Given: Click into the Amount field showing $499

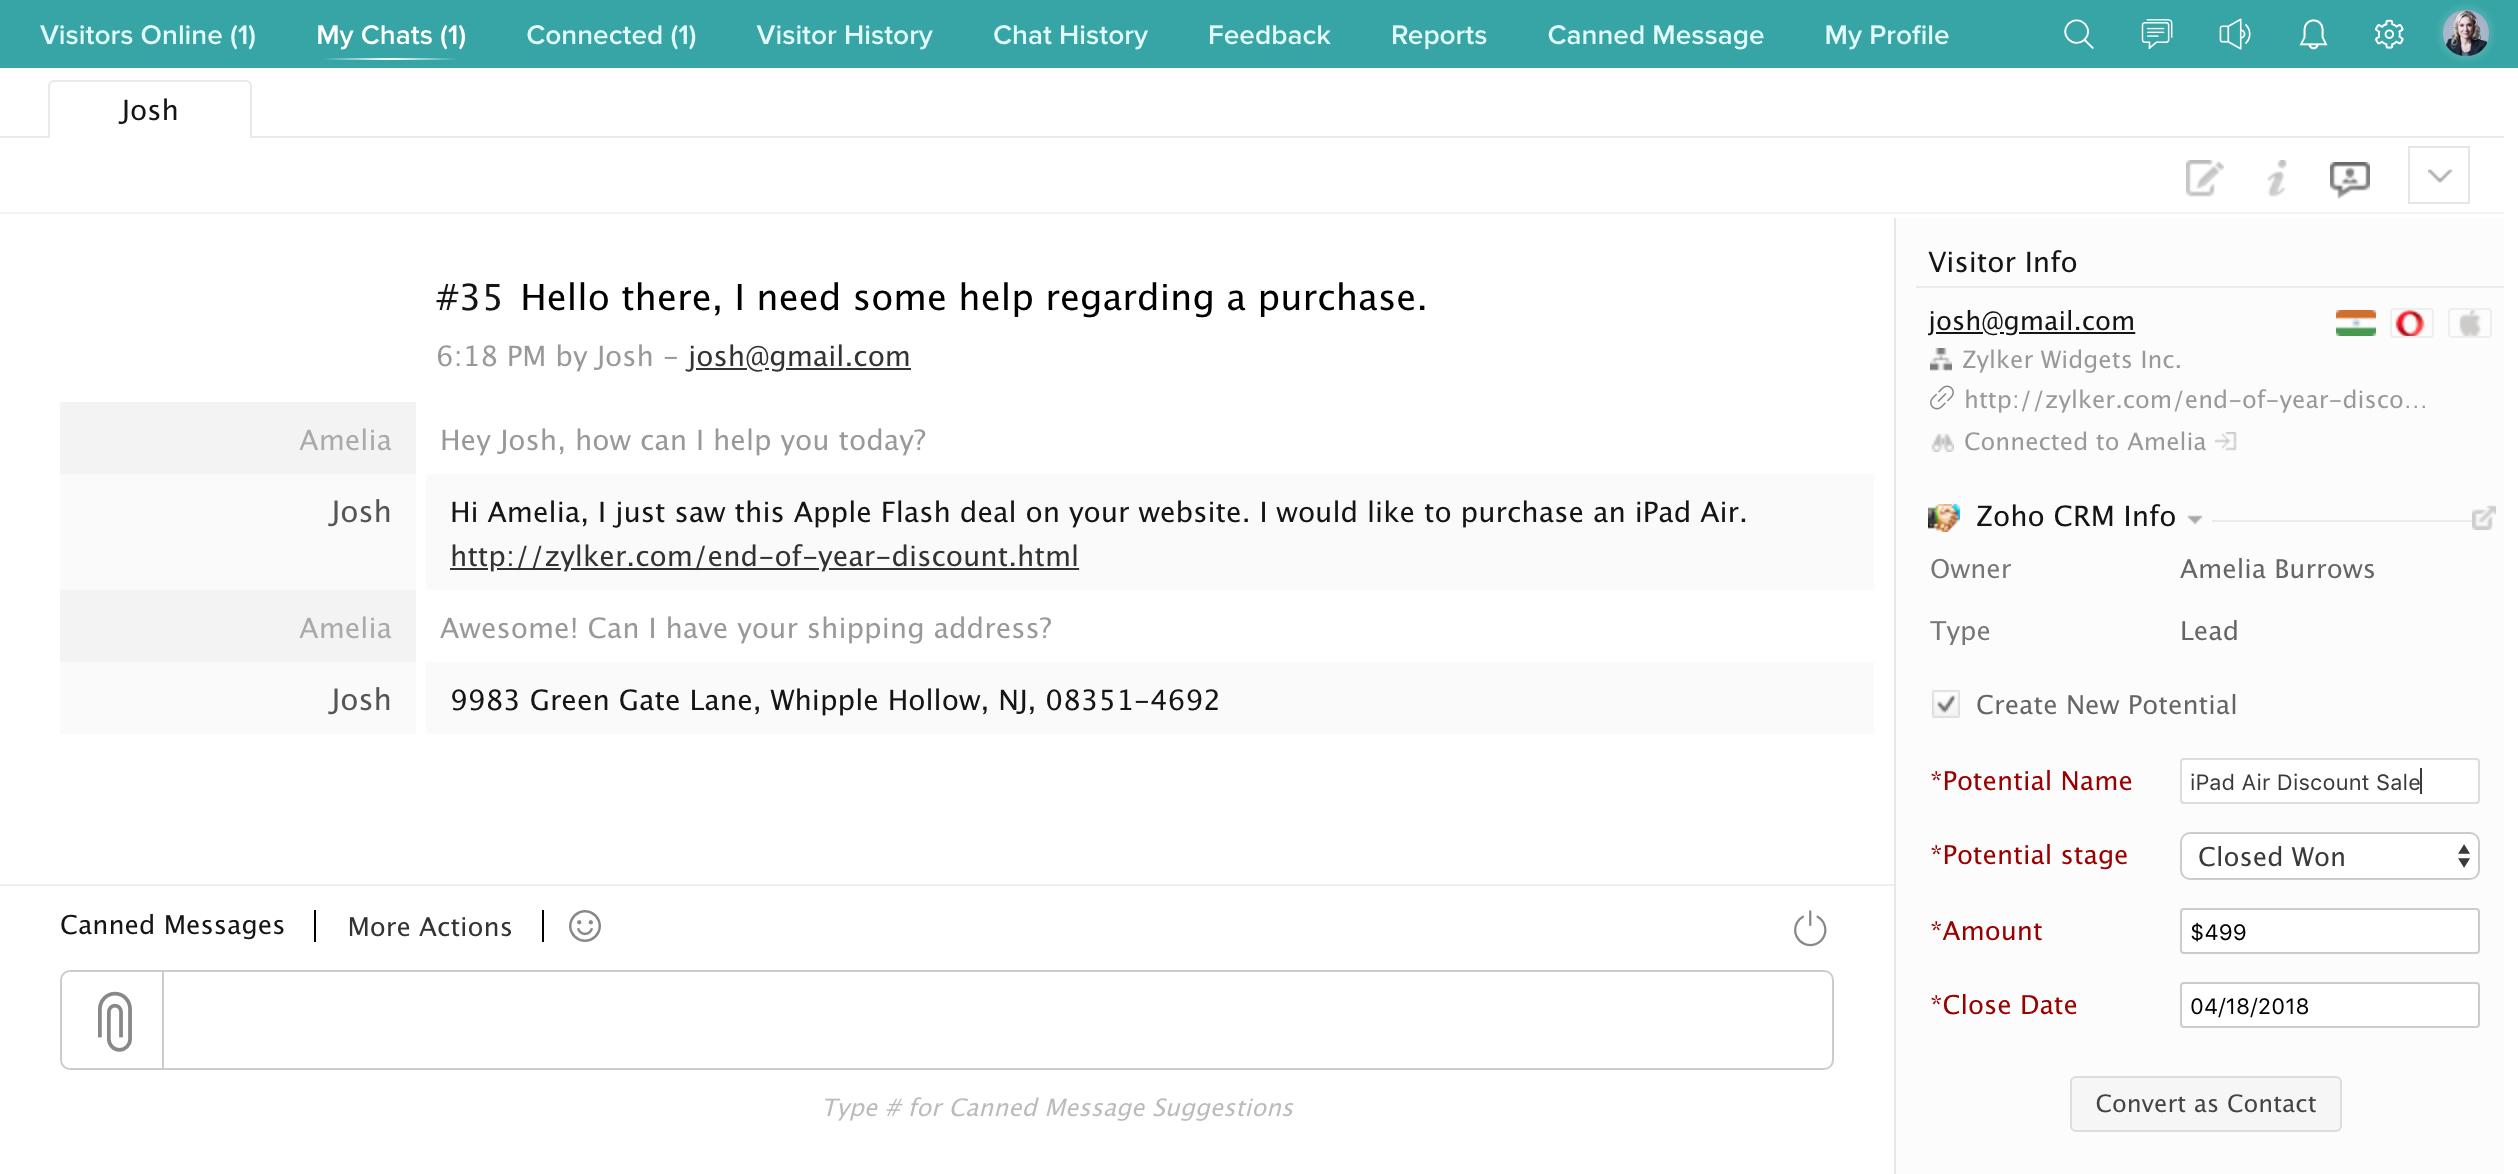Looking at the screenshot, I should tap(2328, 931).
